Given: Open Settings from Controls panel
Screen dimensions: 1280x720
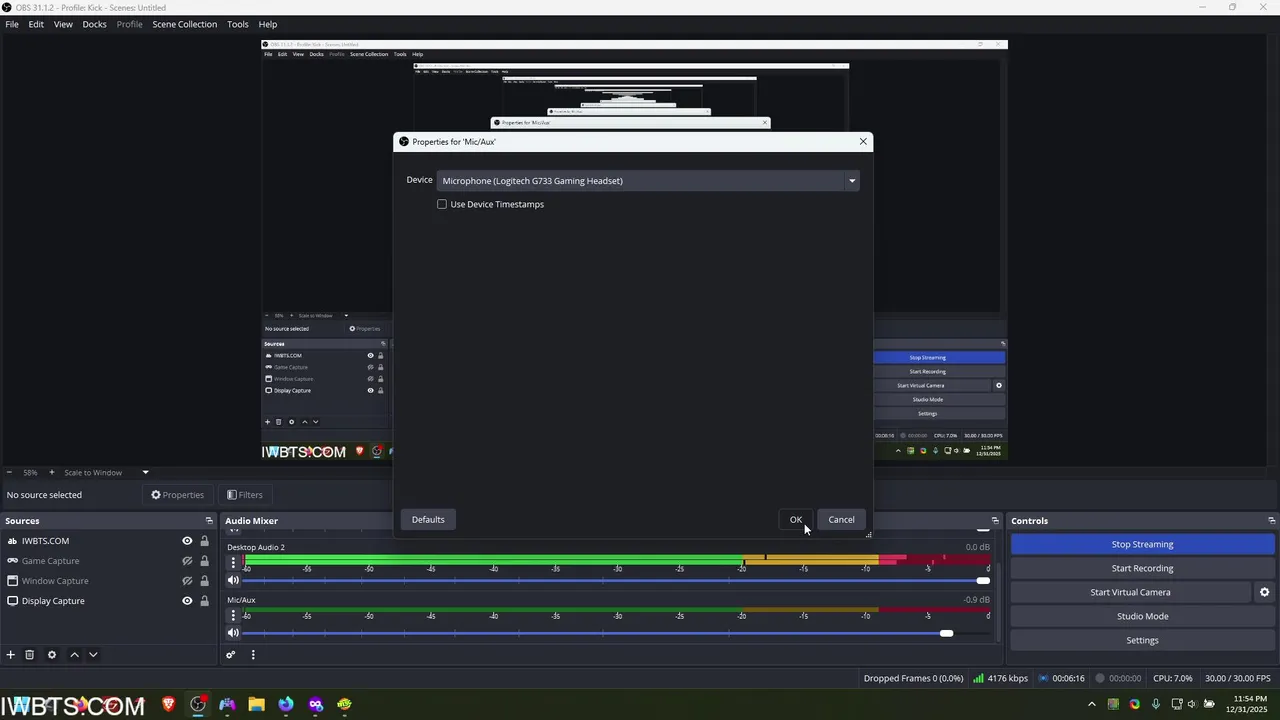Looking at the screenshot, I should pos(1143,640).
